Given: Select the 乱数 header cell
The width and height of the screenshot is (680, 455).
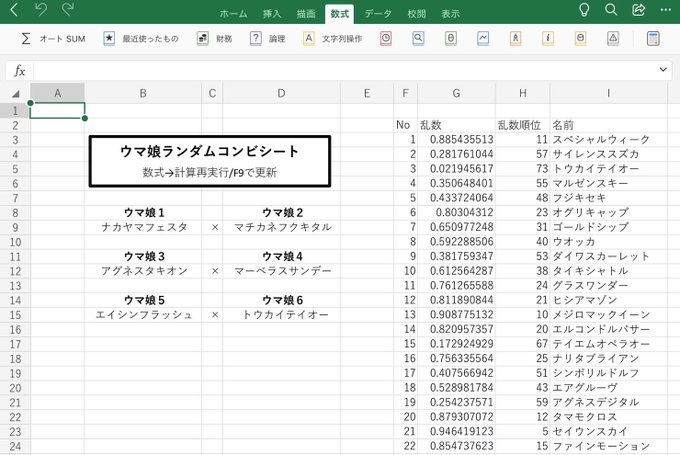Looking at the screenshot, I should (x=456, y=125).
